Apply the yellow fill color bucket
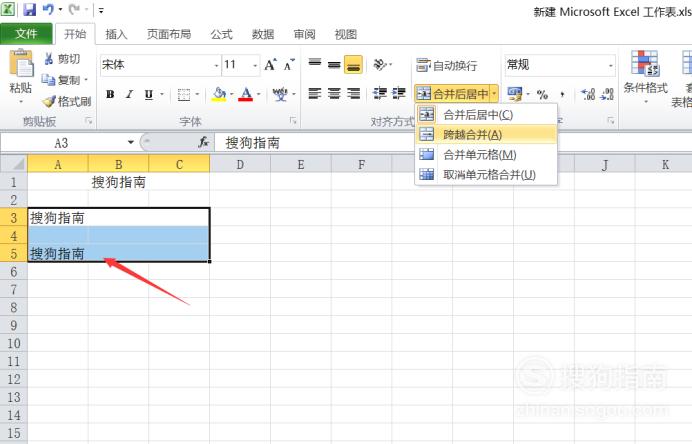The height and width of the screenshot is (444, 692). coord(219,94)
